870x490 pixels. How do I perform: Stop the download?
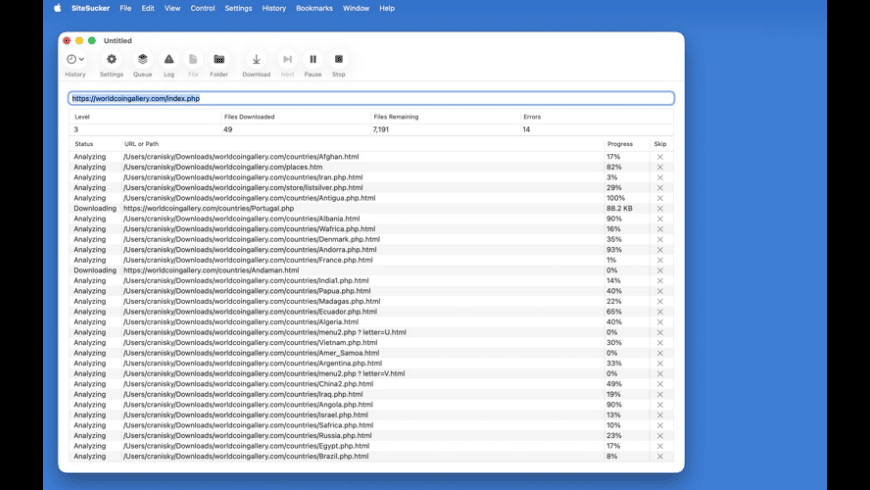pyautogui.click(x=338, y=59)
